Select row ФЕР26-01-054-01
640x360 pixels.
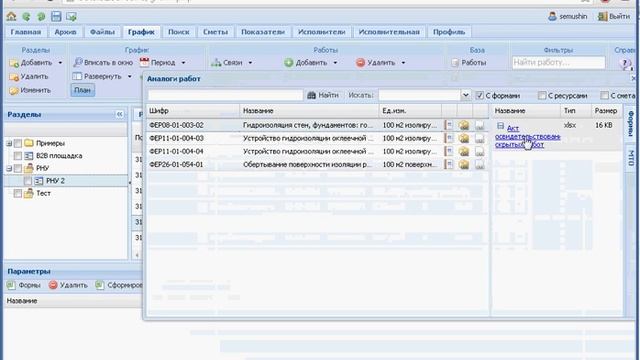tap(318, 164)
